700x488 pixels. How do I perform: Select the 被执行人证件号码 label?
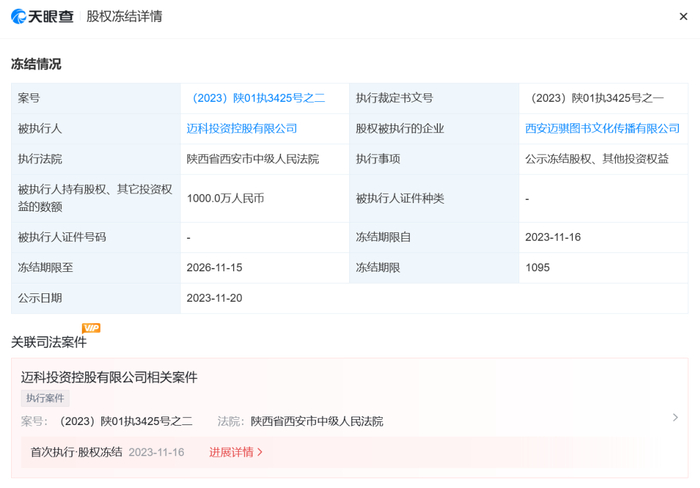[x=62, y=237]
